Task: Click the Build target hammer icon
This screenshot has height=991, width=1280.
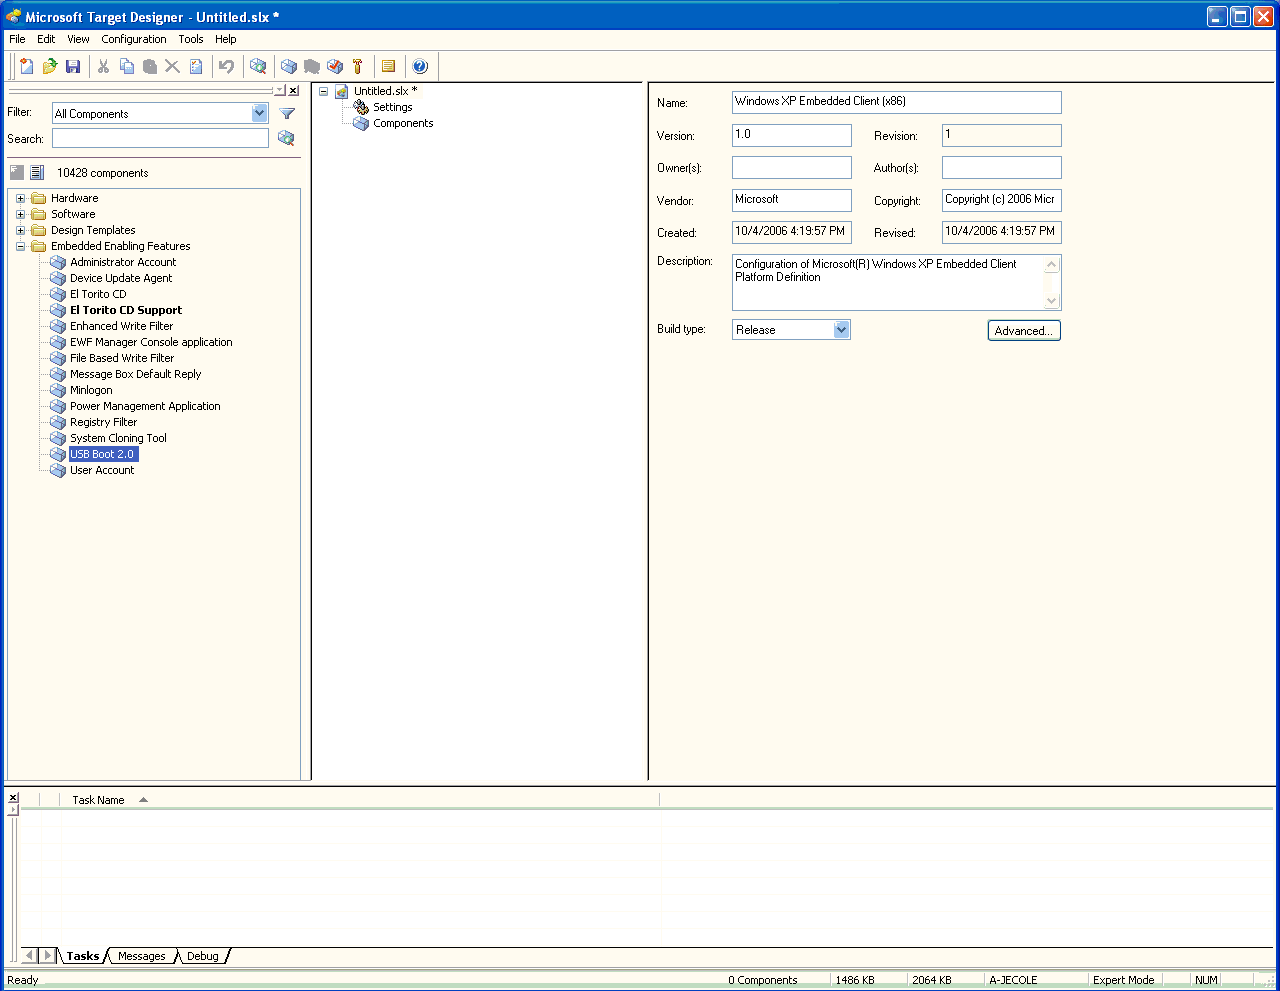Action: click(x=358, y=66)
